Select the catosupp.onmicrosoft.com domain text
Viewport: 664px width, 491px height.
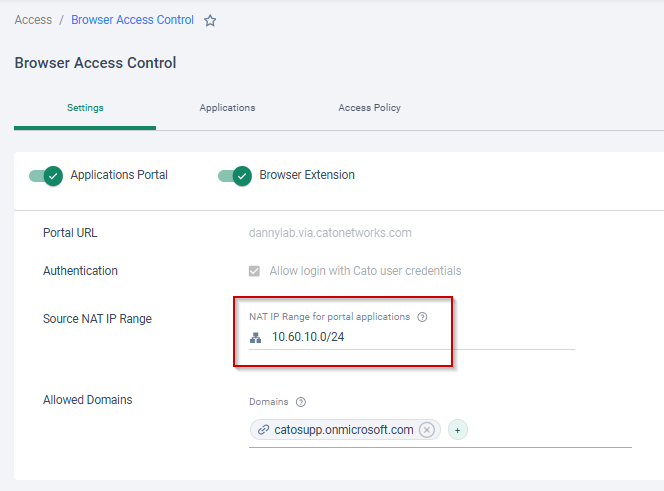[x=343, y=430]
